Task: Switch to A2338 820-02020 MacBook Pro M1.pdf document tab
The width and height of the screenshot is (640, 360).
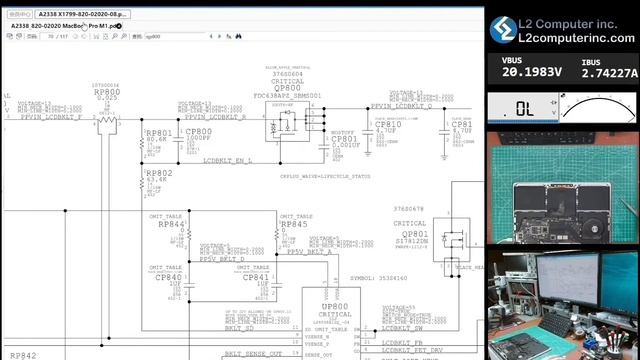Action: [63, 26]
